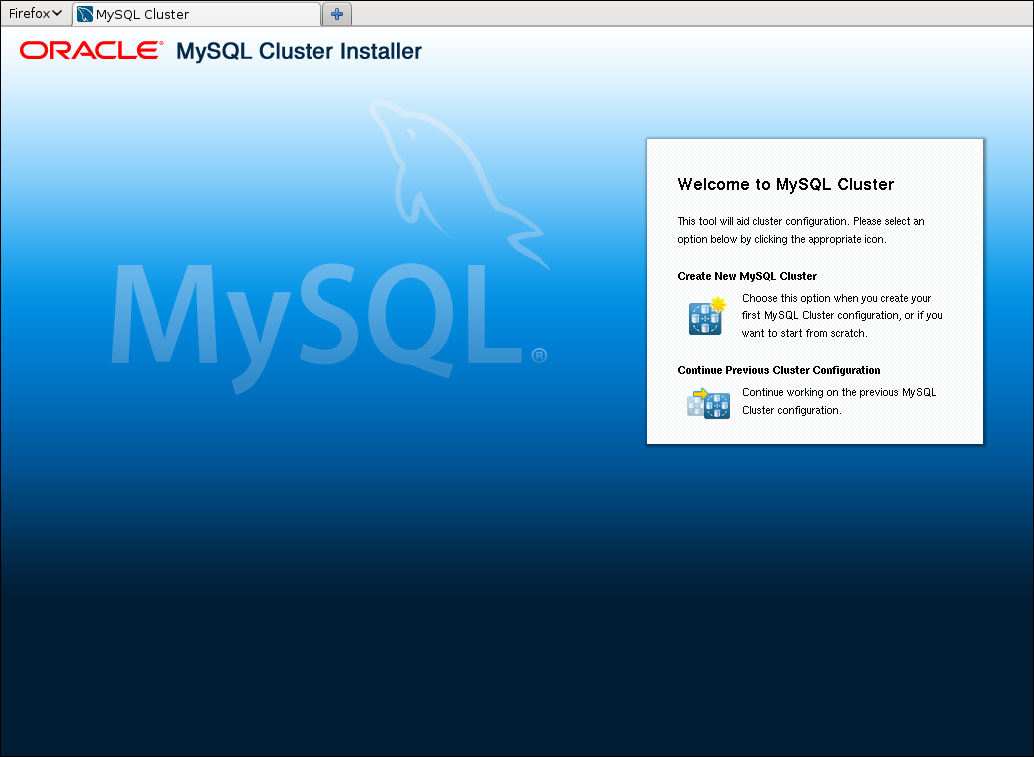This screenshot has width=1034, height=757.
Task: Click the red Oracle logo
Action: tap(90, 51)
